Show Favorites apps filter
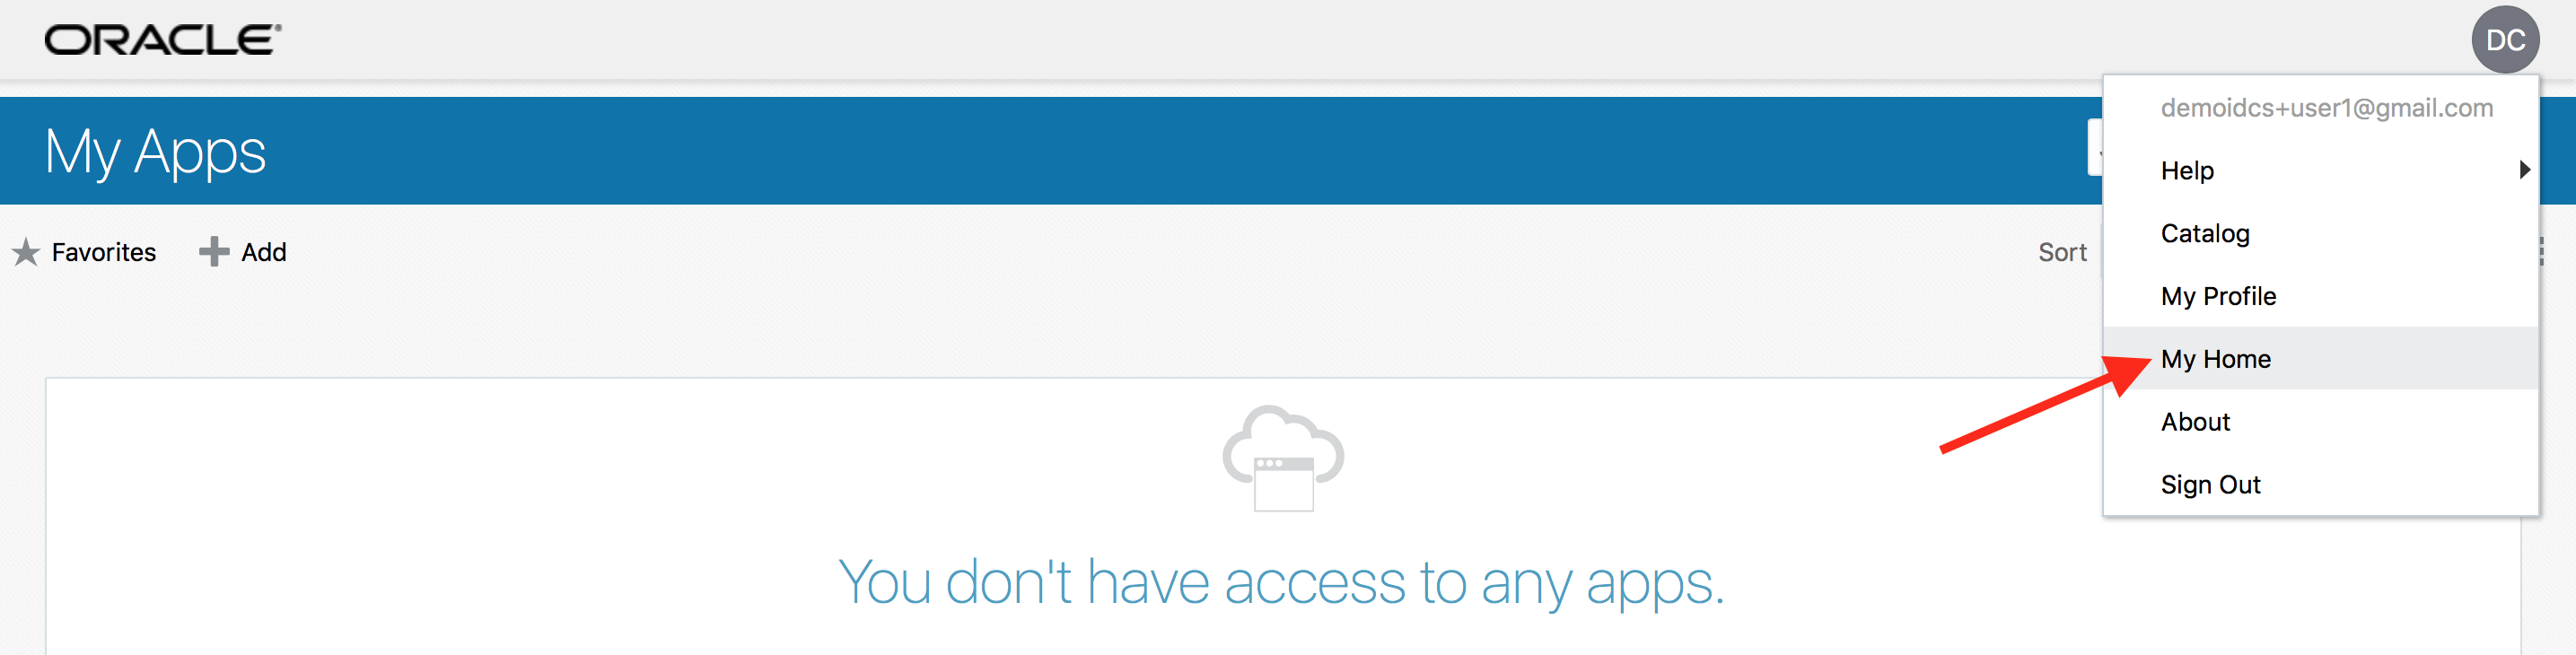The image size is (2576, 655). (104, 252)
